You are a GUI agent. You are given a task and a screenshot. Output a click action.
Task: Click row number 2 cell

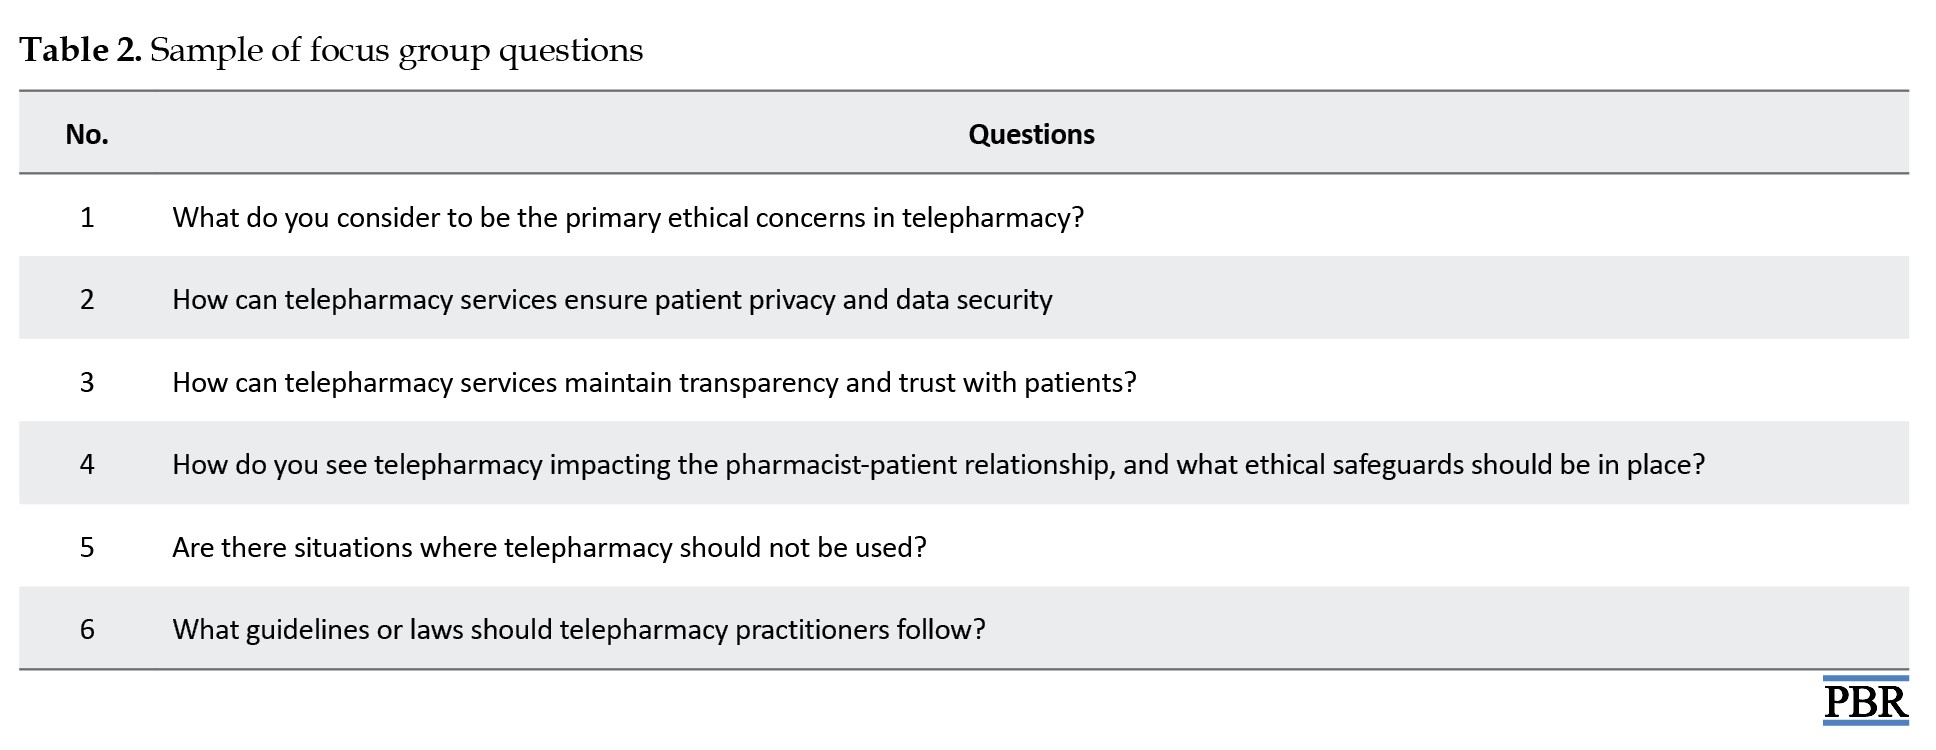[x=87, y=299]
